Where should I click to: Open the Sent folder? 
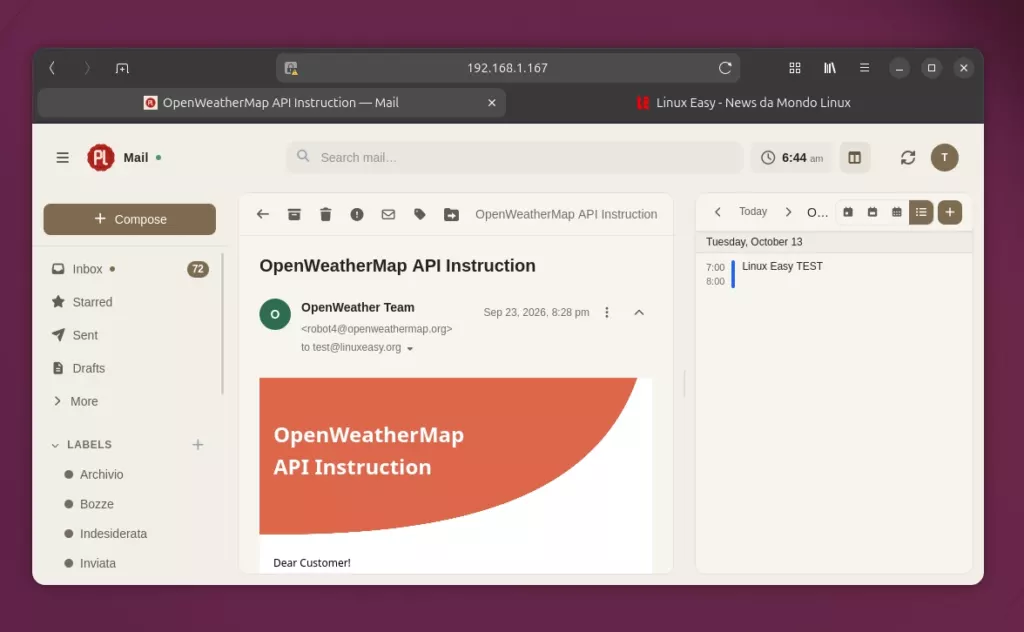[x=131, y=335]
